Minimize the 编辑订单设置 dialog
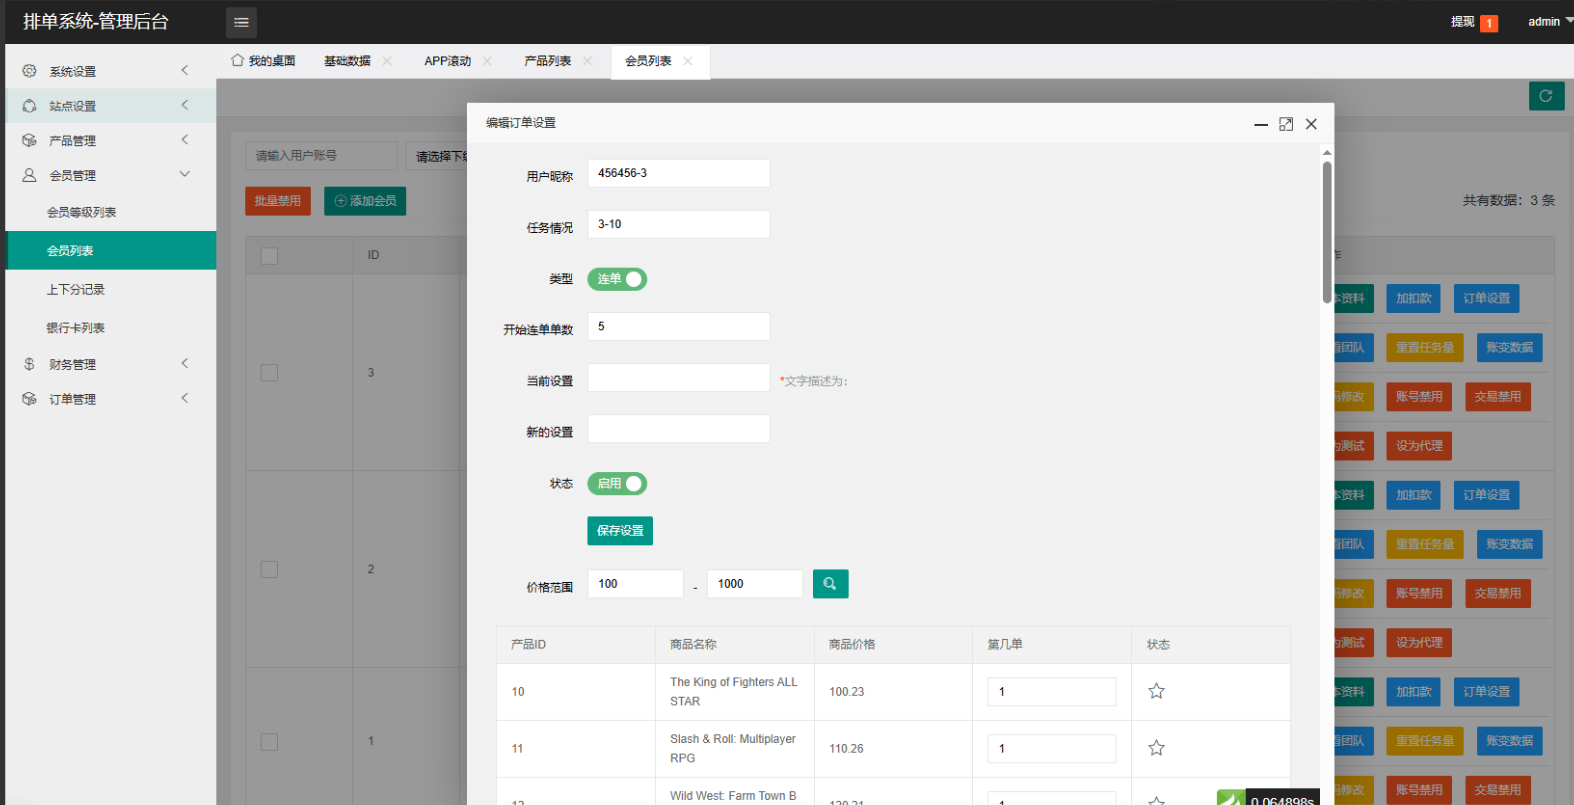Screen dimensions: 1574x805 tap(1261, 125)
